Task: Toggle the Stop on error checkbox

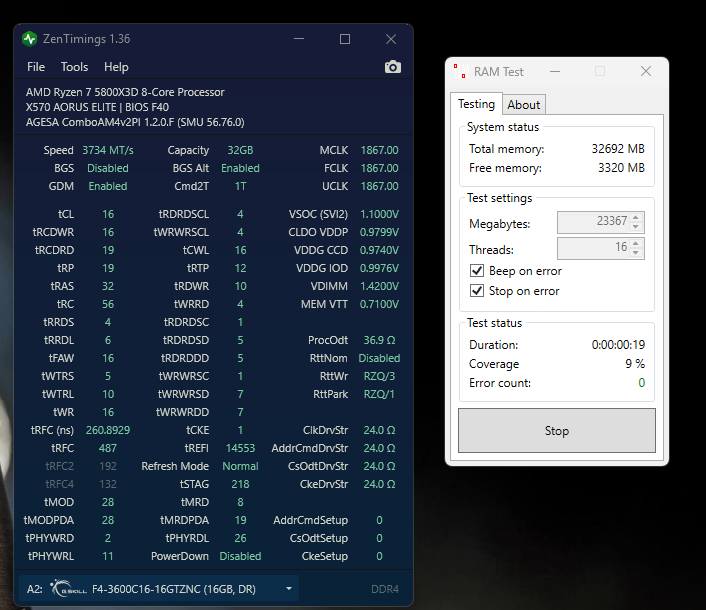Action: [477, 291]
